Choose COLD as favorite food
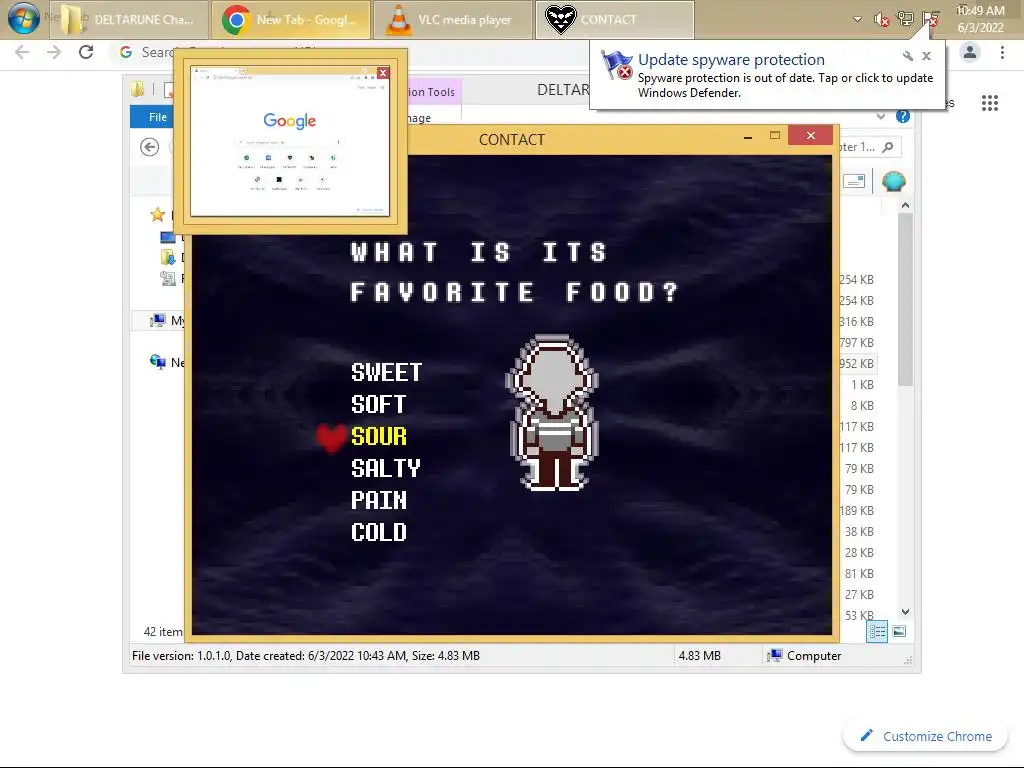Viewport: 1024px width, 768px height. (x=379, y=532)
